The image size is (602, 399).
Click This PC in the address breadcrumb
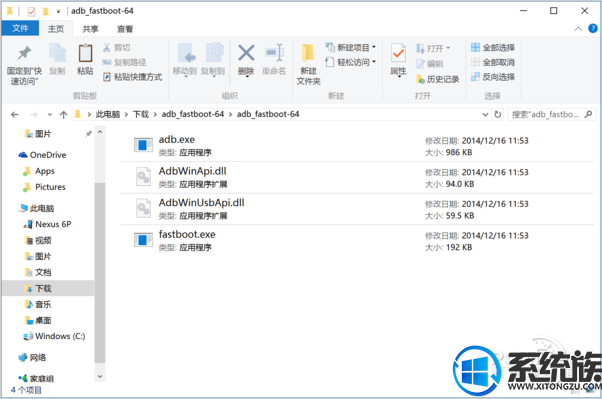point(108,114)
